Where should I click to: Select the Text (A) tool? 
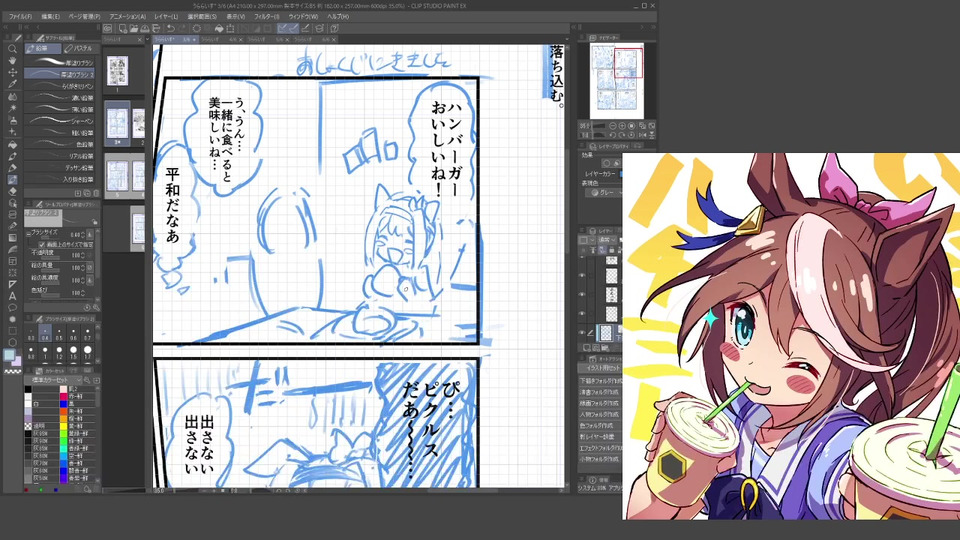click(x=12, y=296)
